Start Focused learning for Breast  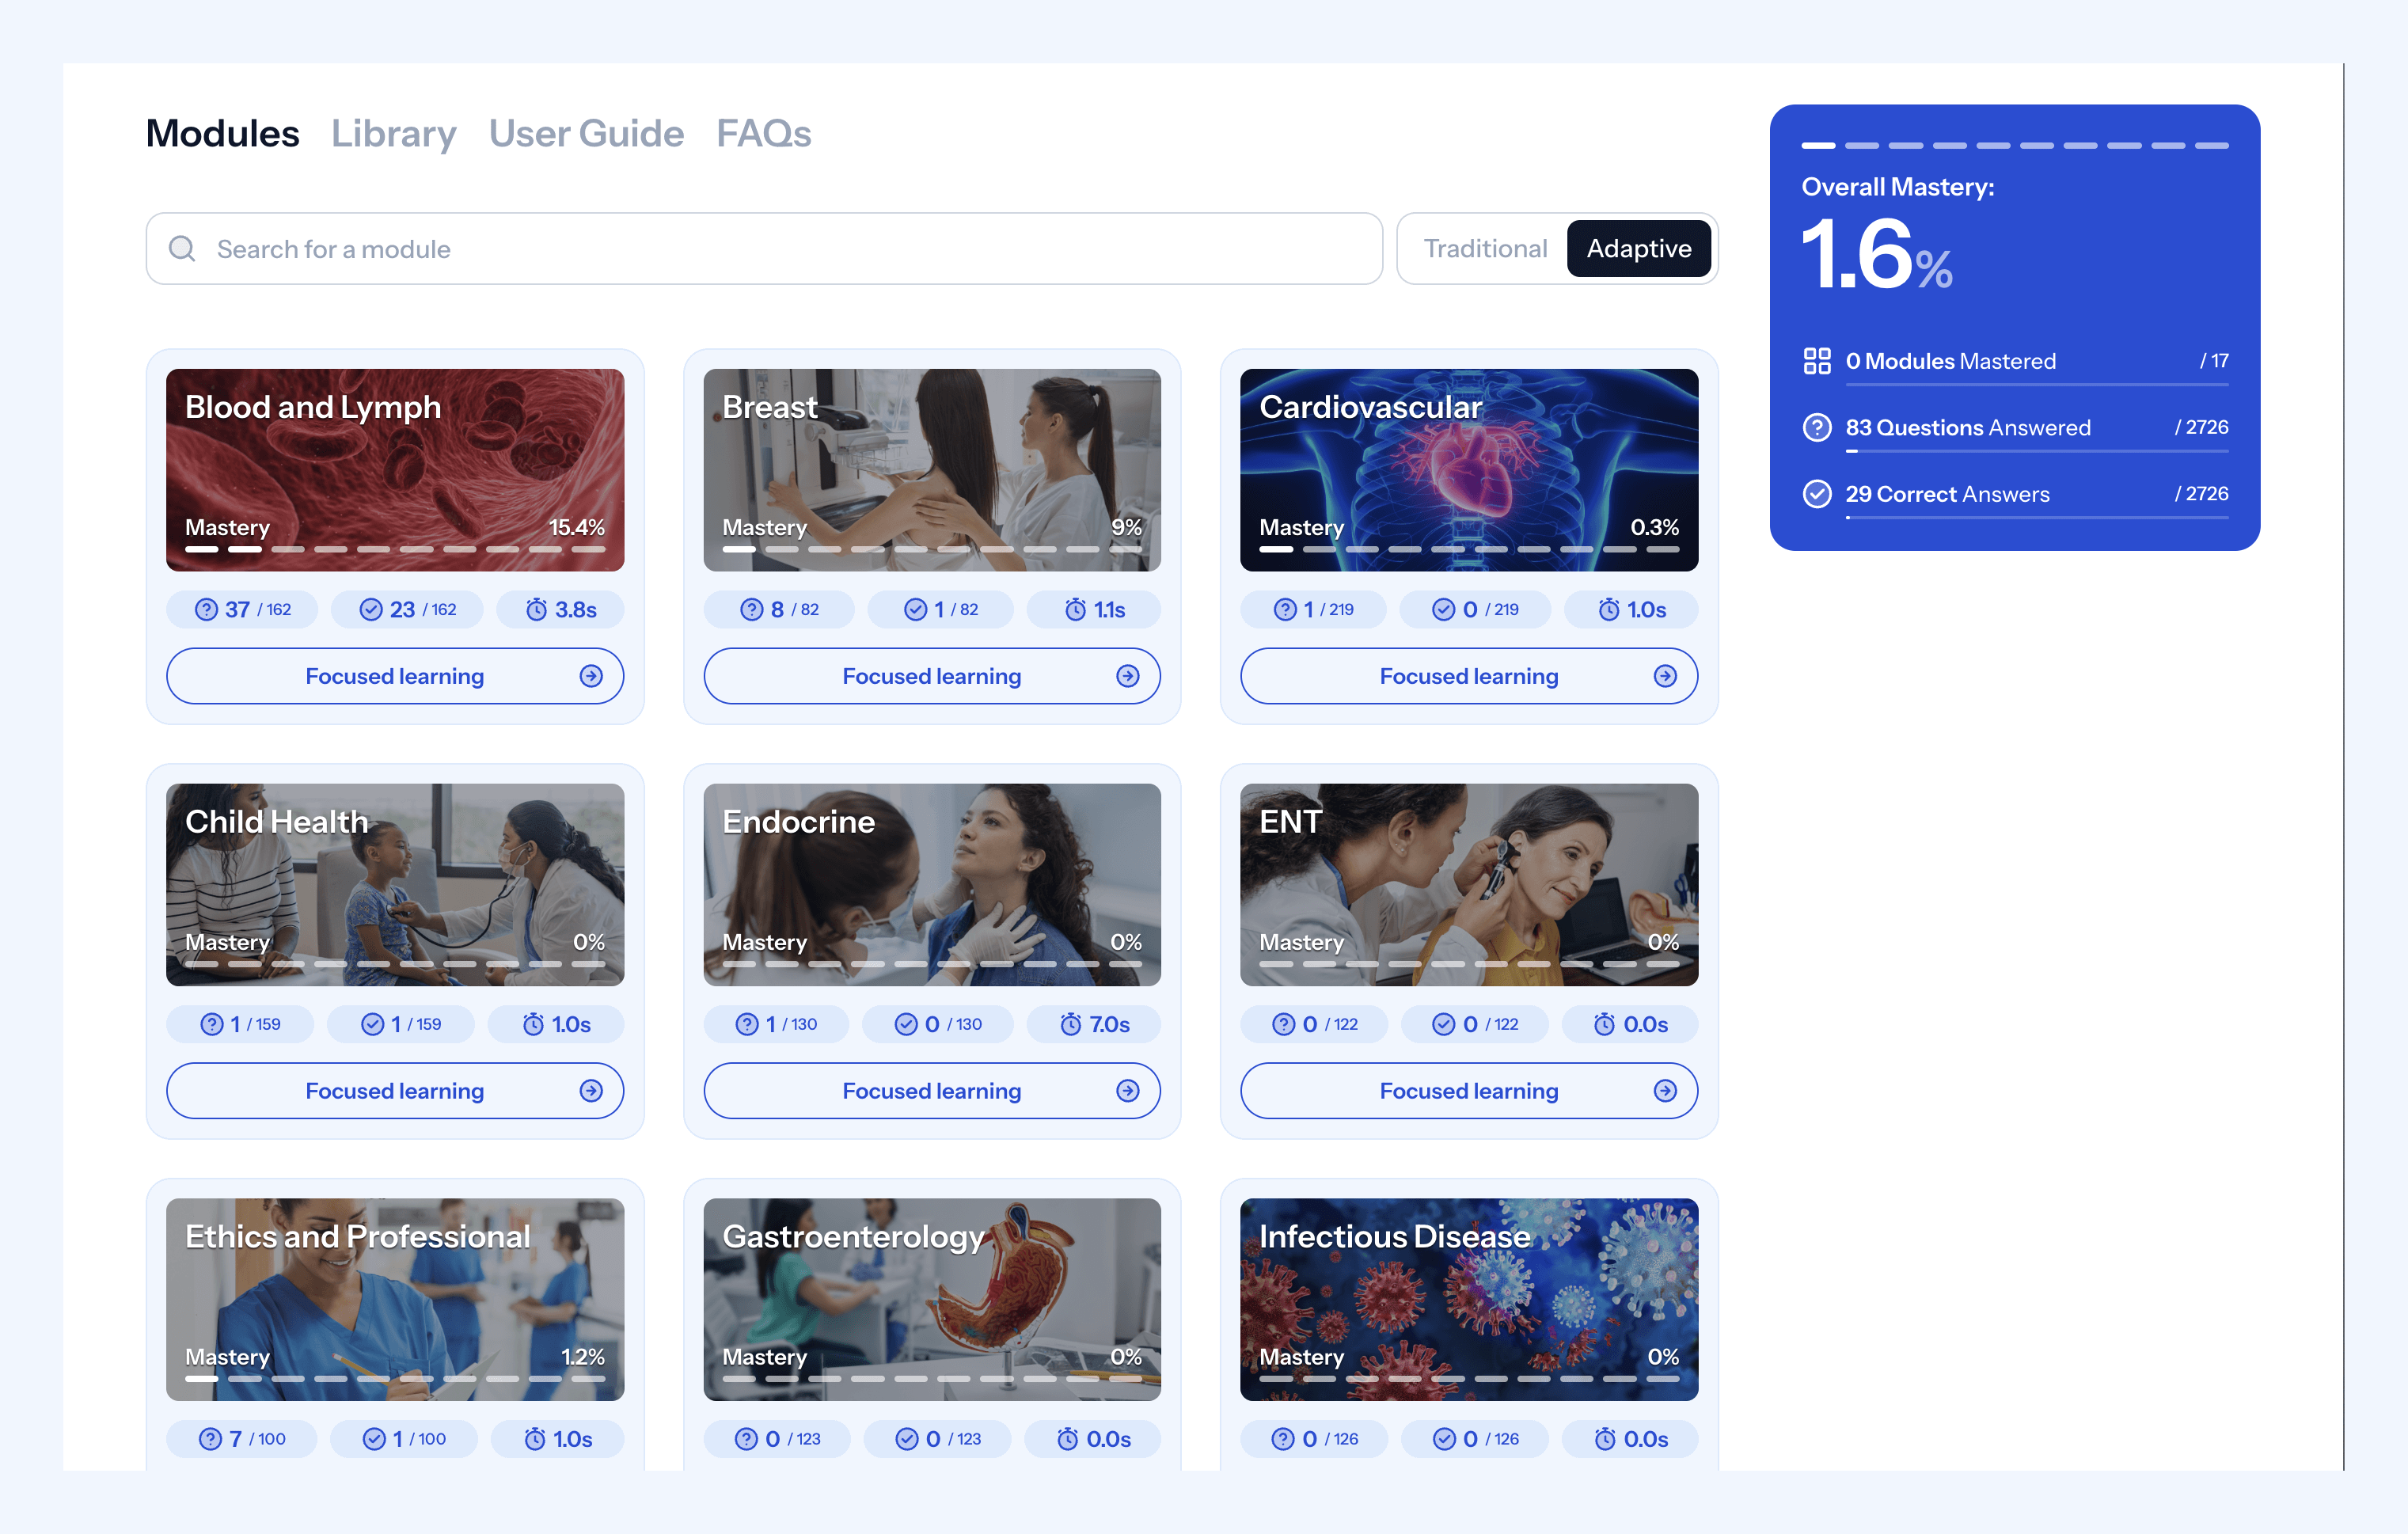pos(932,676)
